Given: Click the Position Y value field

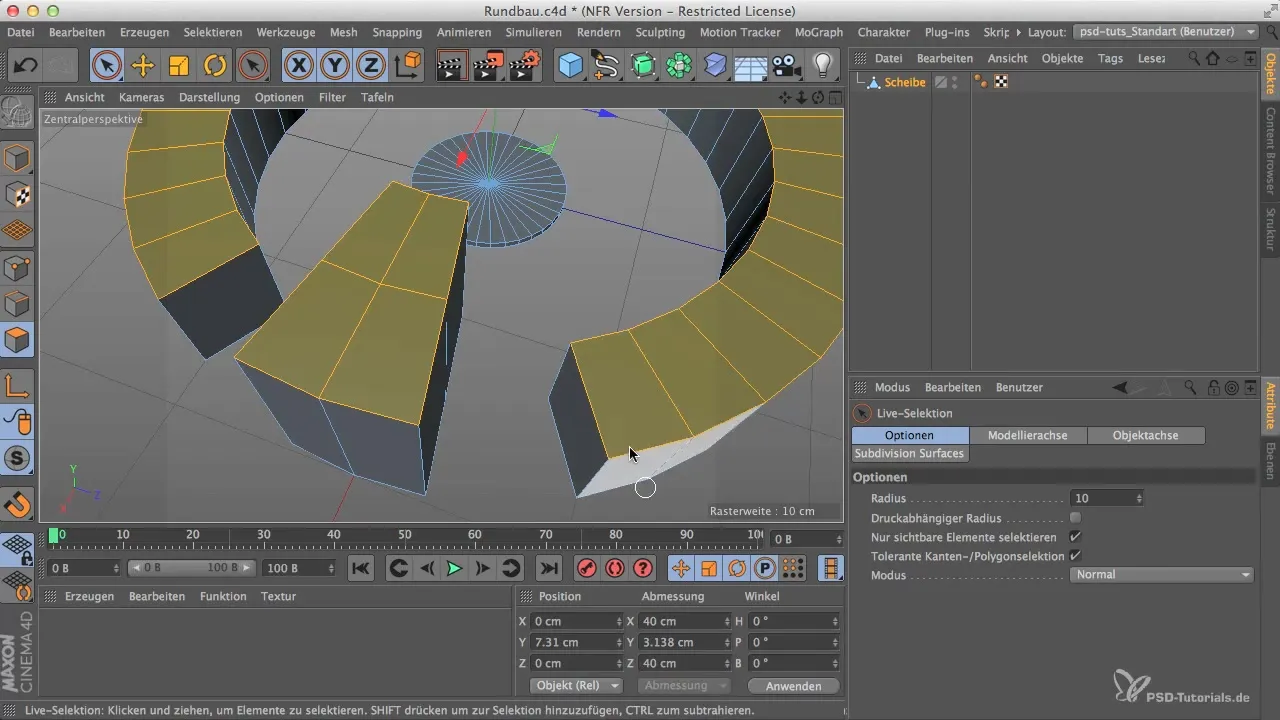Looking at the screenshot, I should point(571,642).
